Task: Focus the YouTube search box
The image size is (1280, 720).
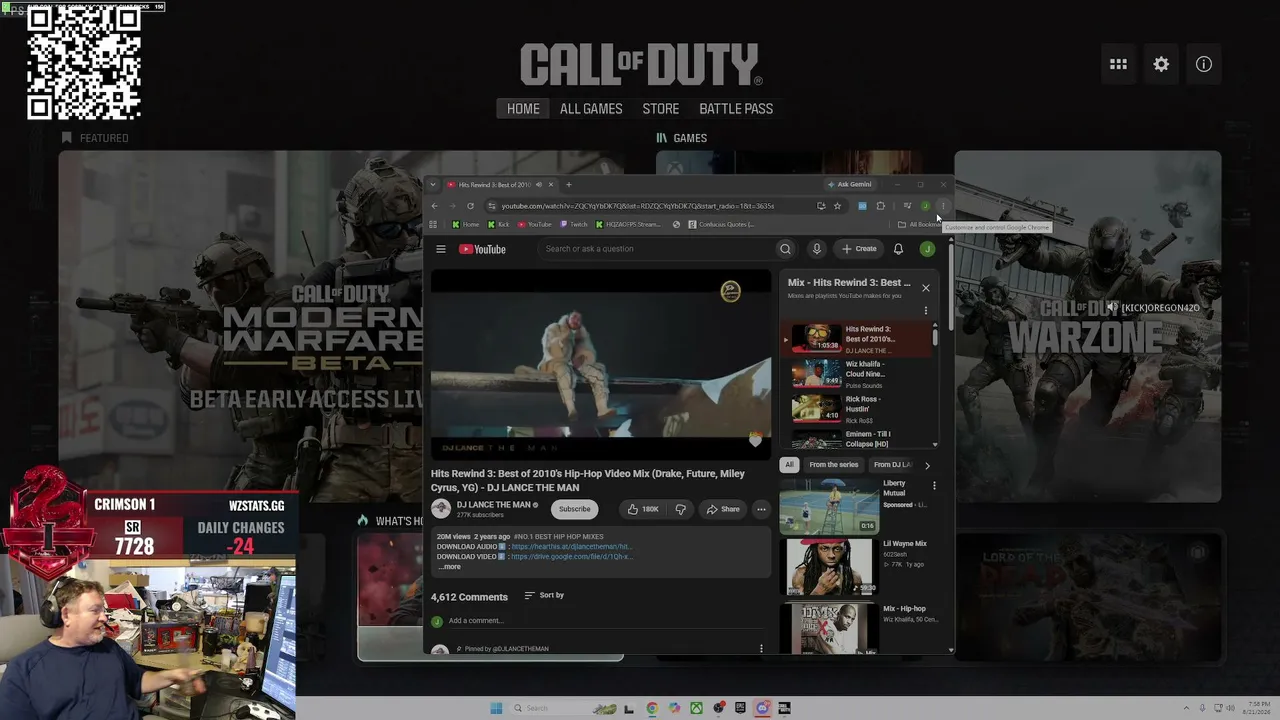Action: click(x=655, y=249)
